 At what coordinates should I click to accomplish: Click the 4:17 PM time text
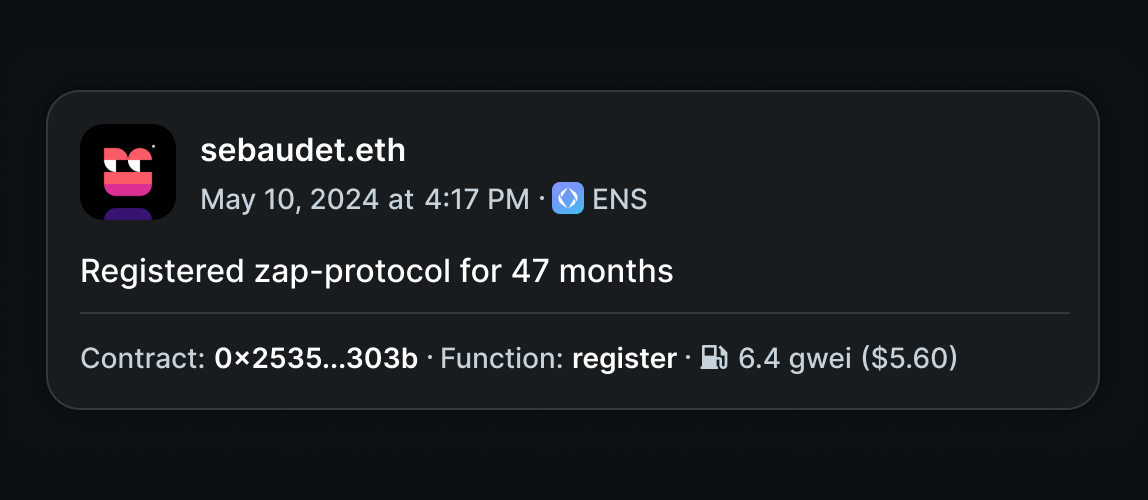pyautogui.click(x=477, y=199)
